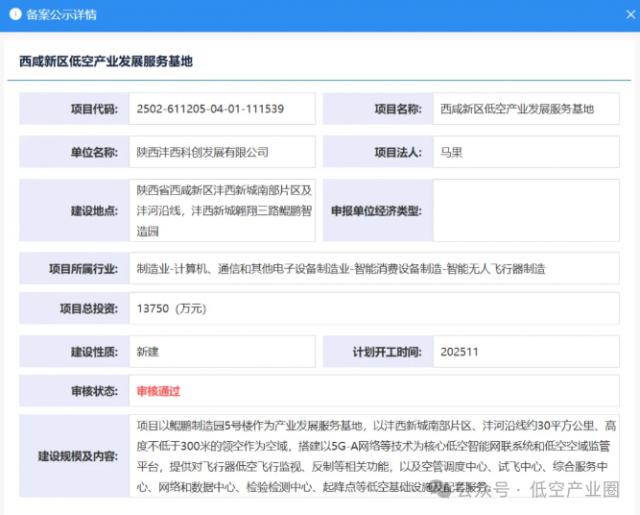Select the 西咸新区低空产业发展服务基地 section heading
The width and height of the screenshot is (640, 515).
click(106, 61)
